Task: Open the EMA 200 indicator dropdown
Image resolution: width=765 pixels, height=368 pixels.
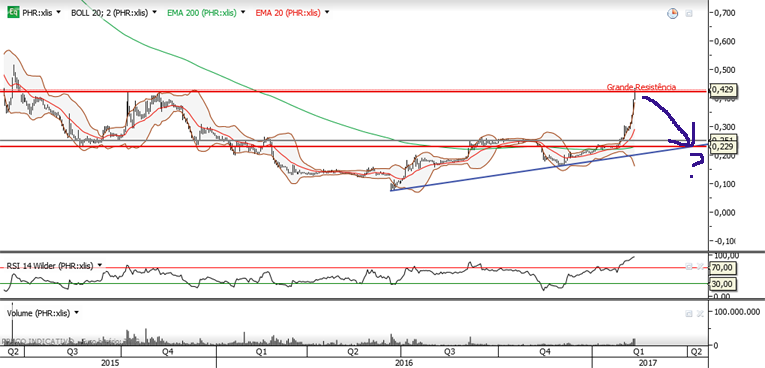Action: pyautogui.click(x=242, y=13)
